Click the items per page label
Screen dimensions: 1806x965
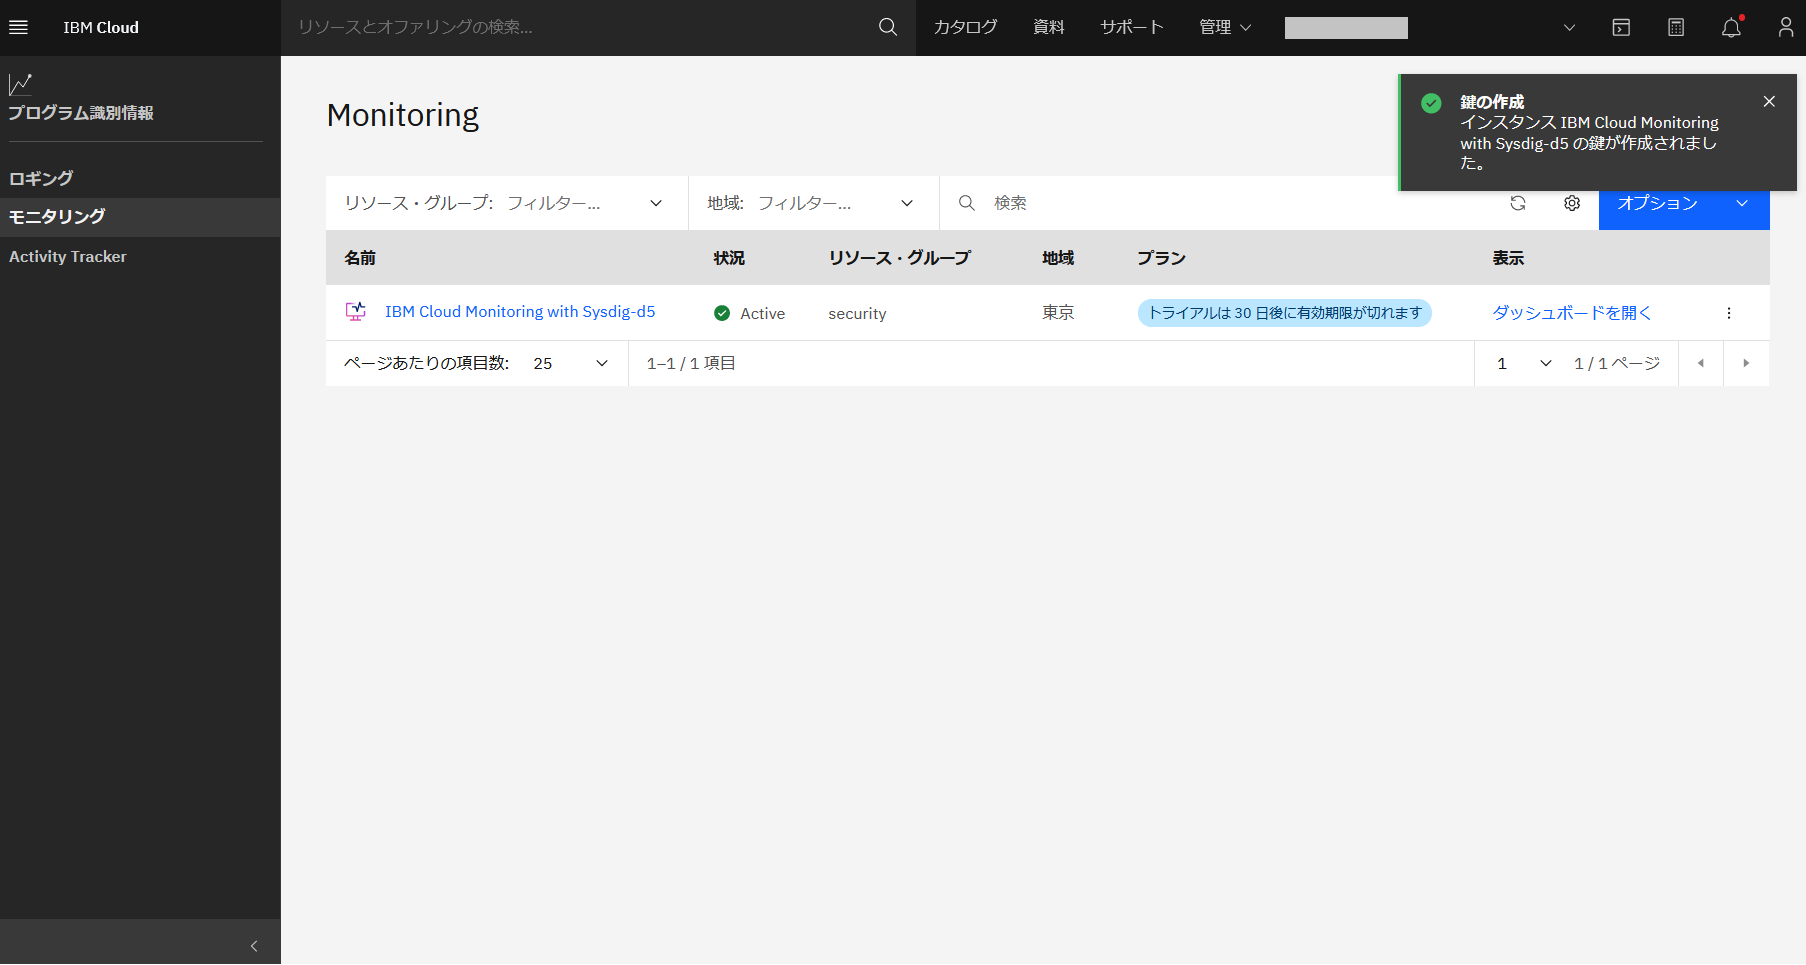[x=427, y=363]
